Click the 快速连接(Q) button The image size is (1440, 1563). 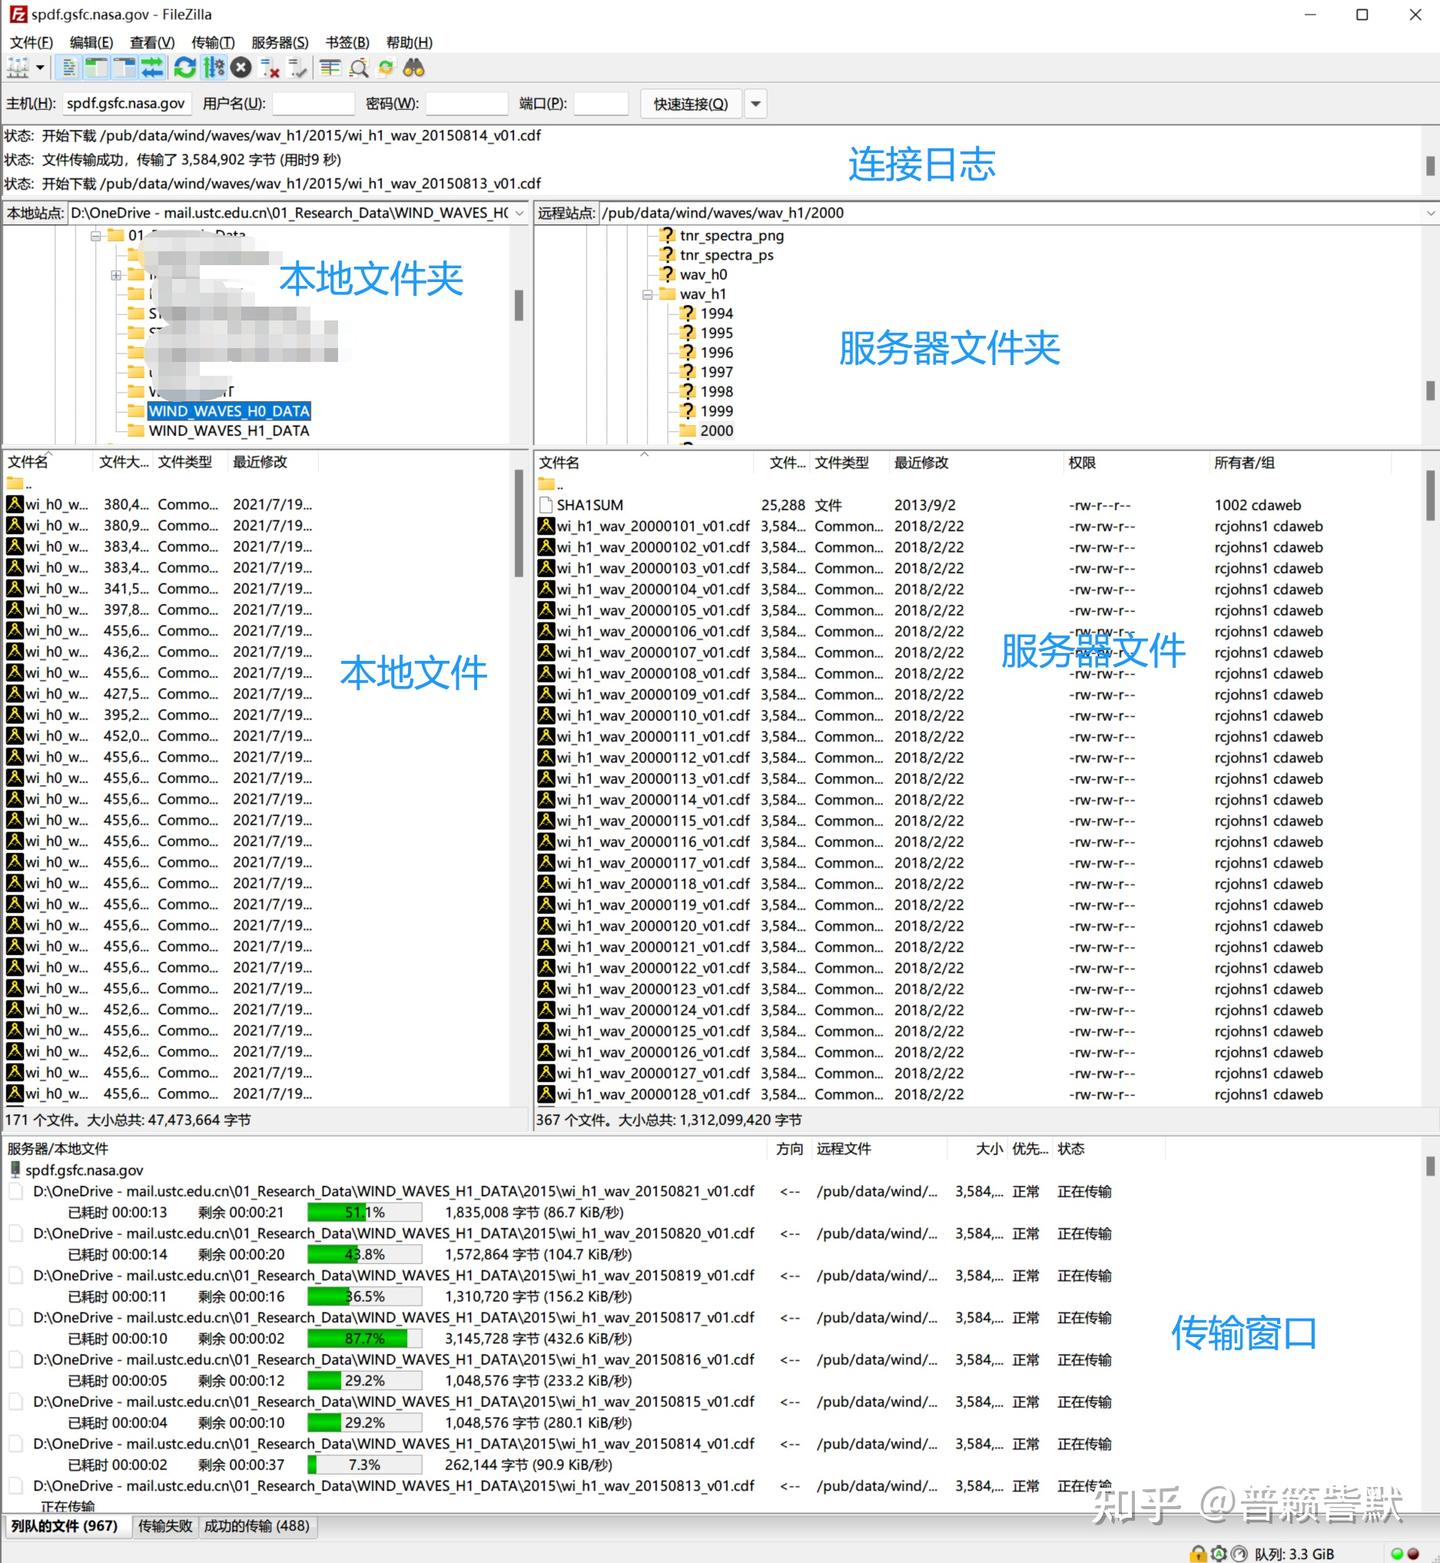click(x=690, y=104)
